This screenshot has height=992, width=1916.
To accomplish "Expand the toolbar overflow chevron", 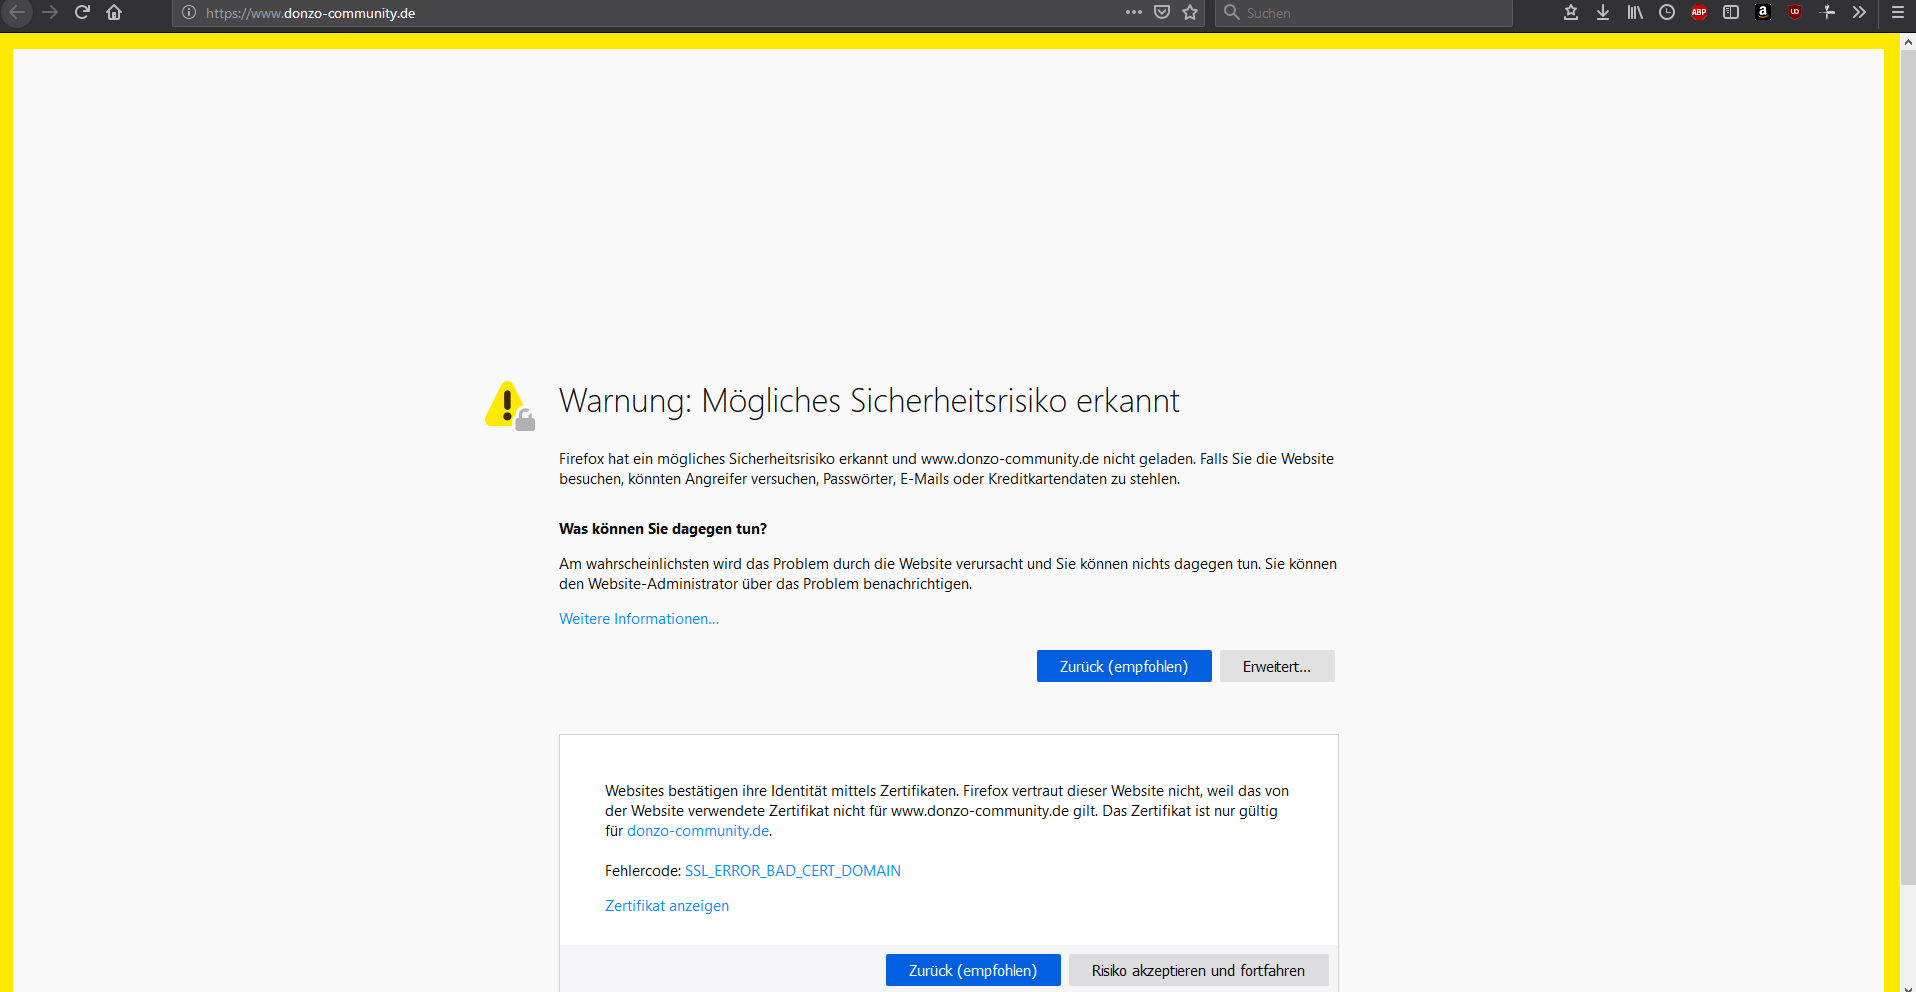I will pyautogui.click(x=1859, y=12).
